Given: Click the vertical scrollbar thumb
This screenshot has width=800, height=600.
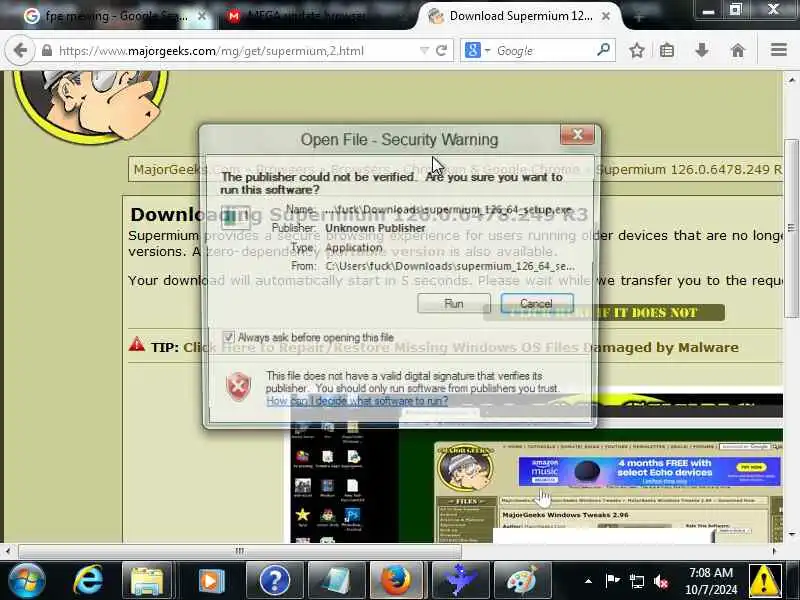Looking at the screenshot, I should coord(791,228).
